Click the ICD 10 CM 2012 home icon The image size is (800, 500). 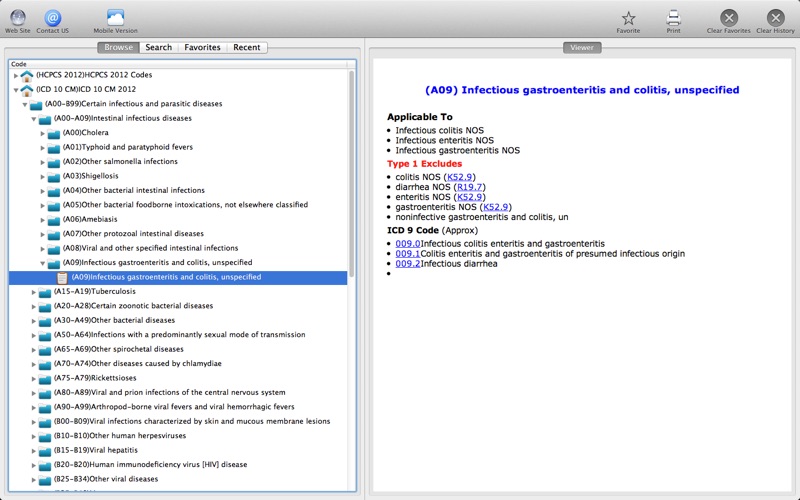coord(27,90)
